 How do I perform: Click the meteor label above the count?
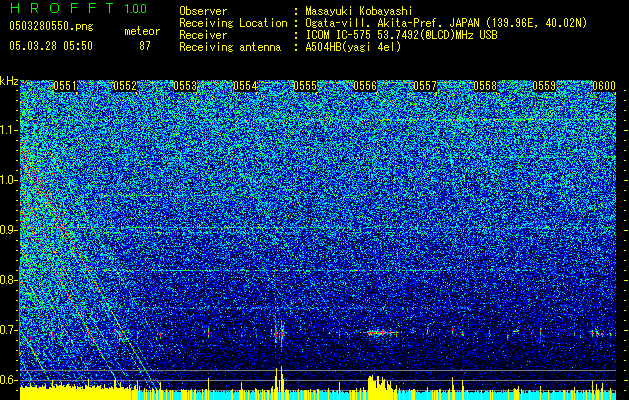click(142, 31)
